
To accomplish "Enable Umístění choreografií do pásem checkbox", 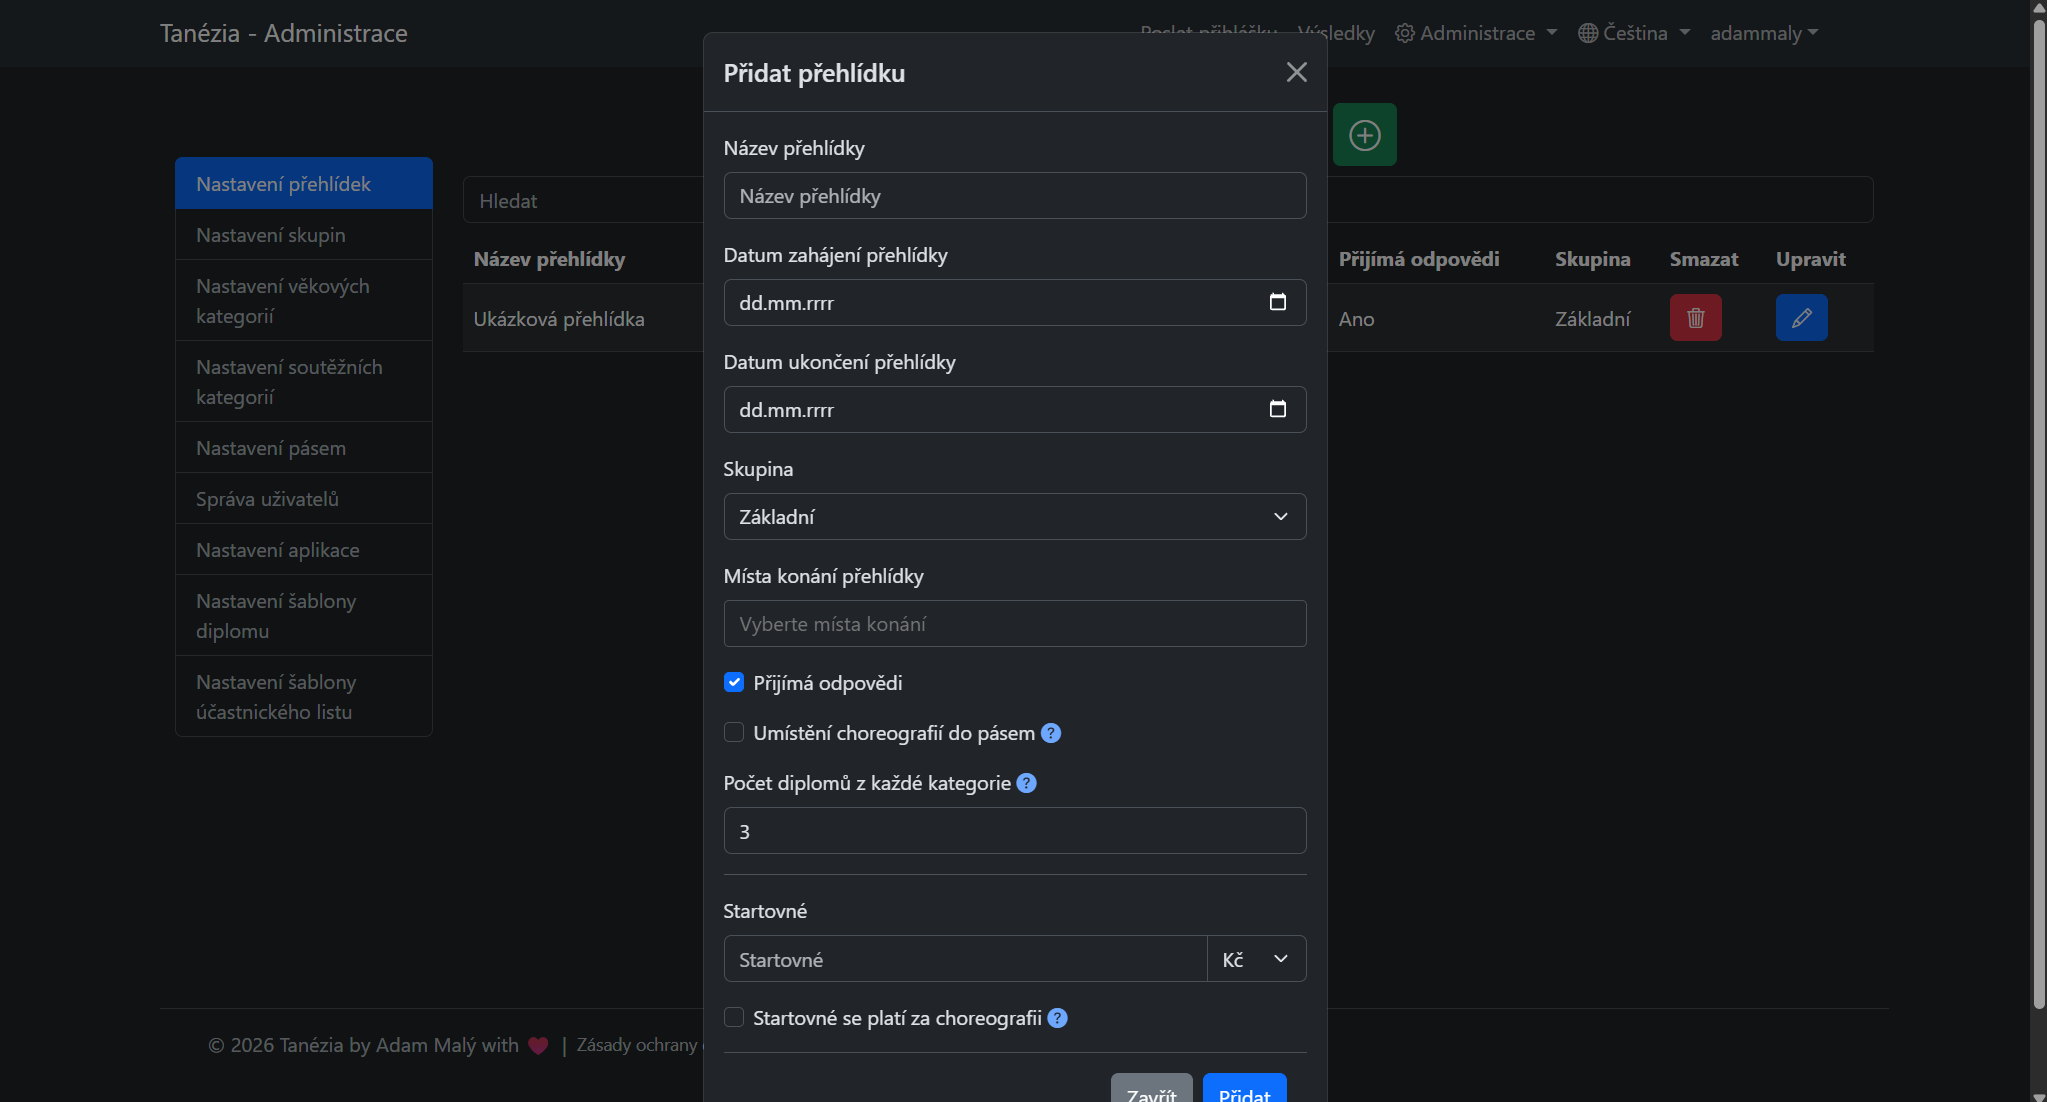I will 734,733.
